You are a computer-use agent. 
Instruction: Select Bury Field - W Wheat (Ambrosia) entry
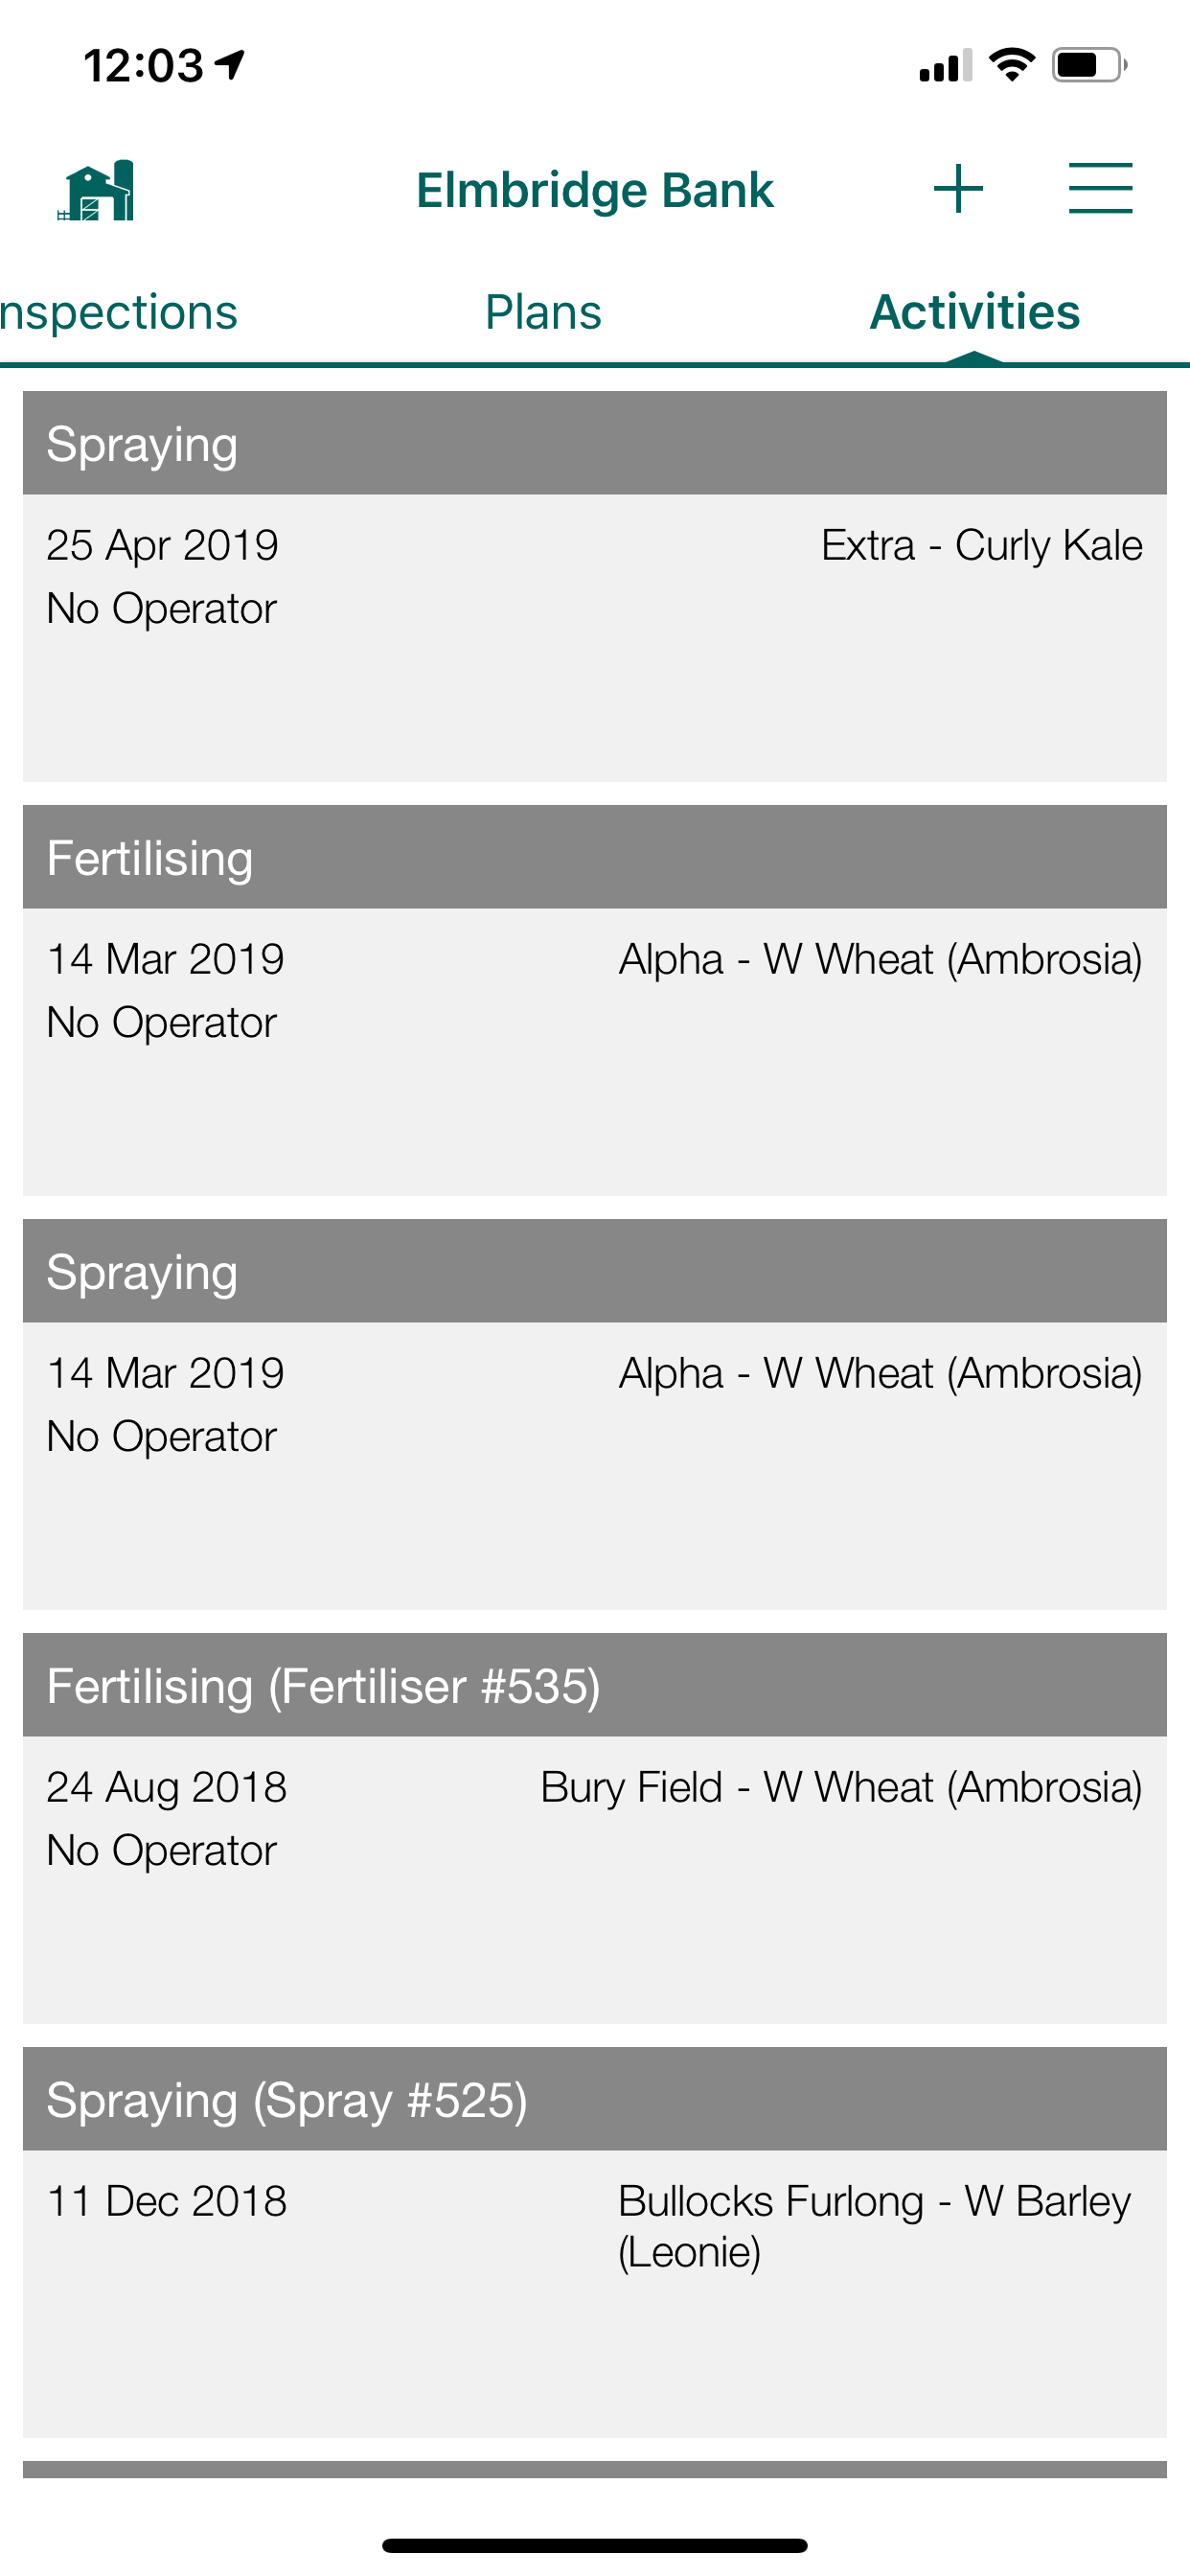pos(841,1788)
